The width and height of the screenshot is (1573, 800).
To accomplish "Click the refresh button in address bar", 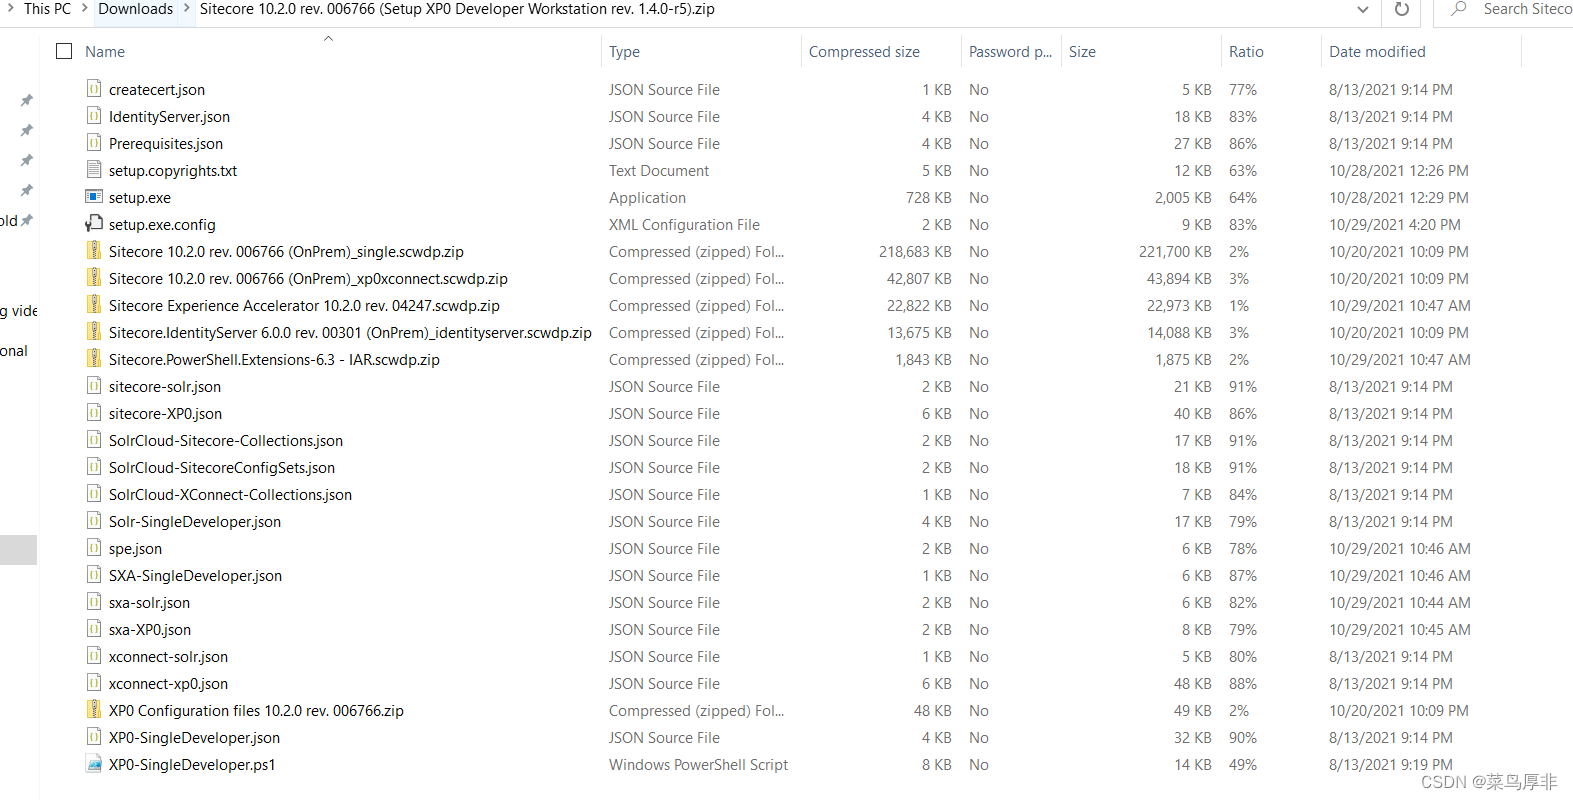I will pyautogui.click(x=1402, y=9).
